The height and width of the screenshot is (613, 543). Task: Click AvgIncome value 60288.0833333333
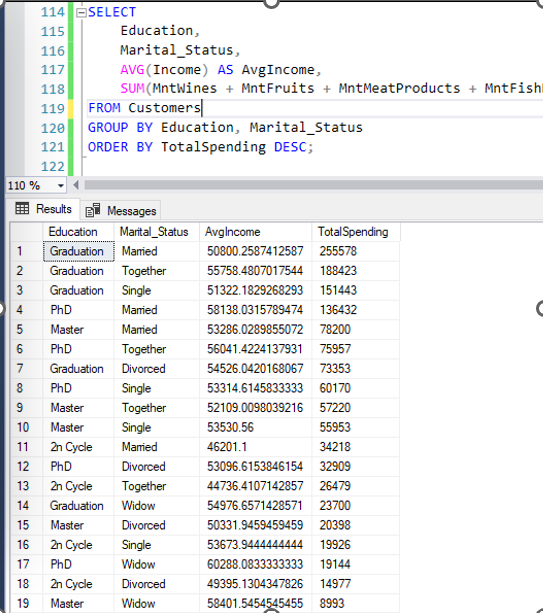click(x=255, y=564)
